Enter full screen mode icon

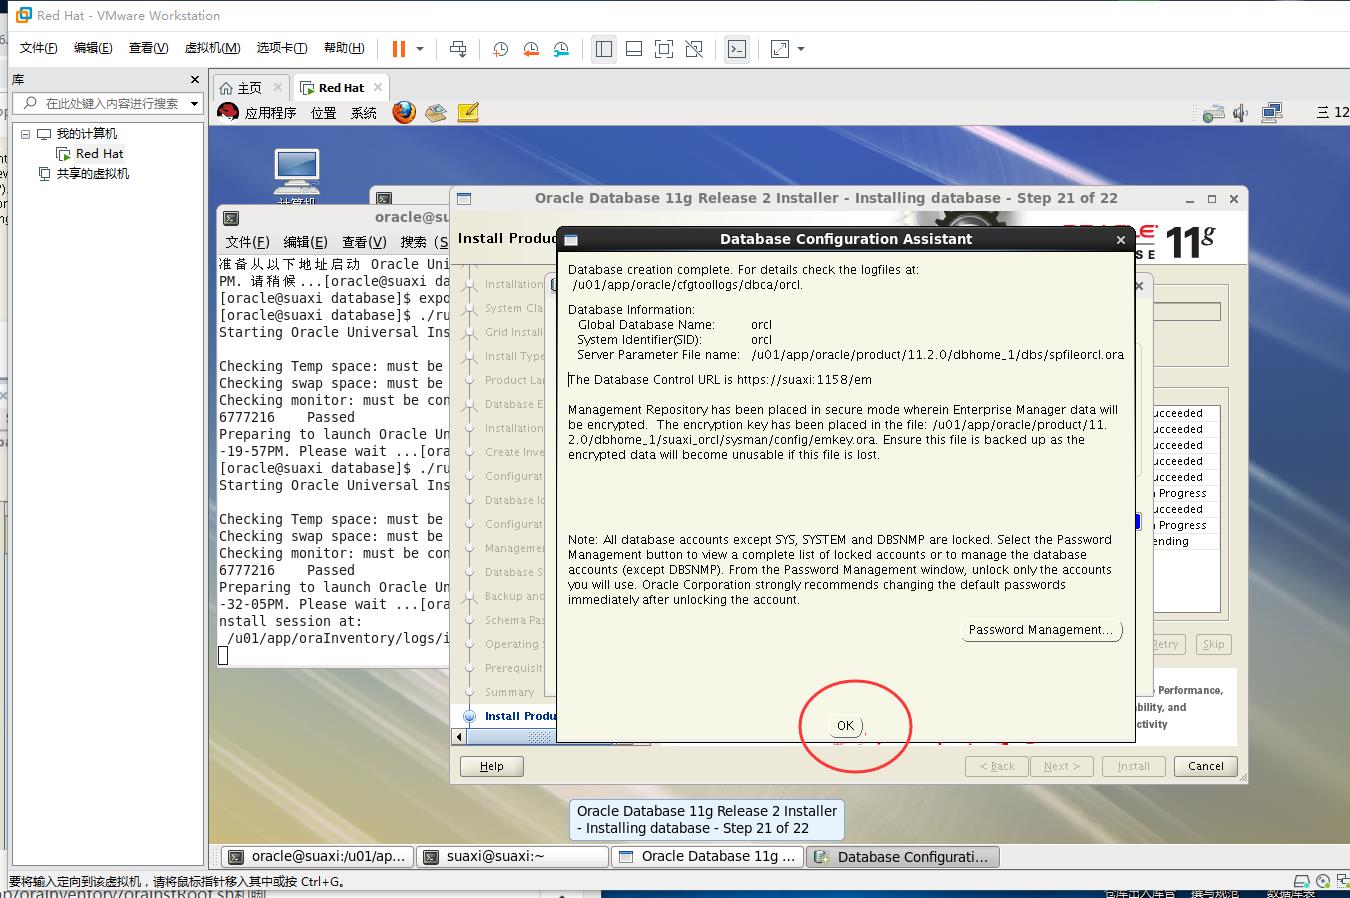[664, 49]
